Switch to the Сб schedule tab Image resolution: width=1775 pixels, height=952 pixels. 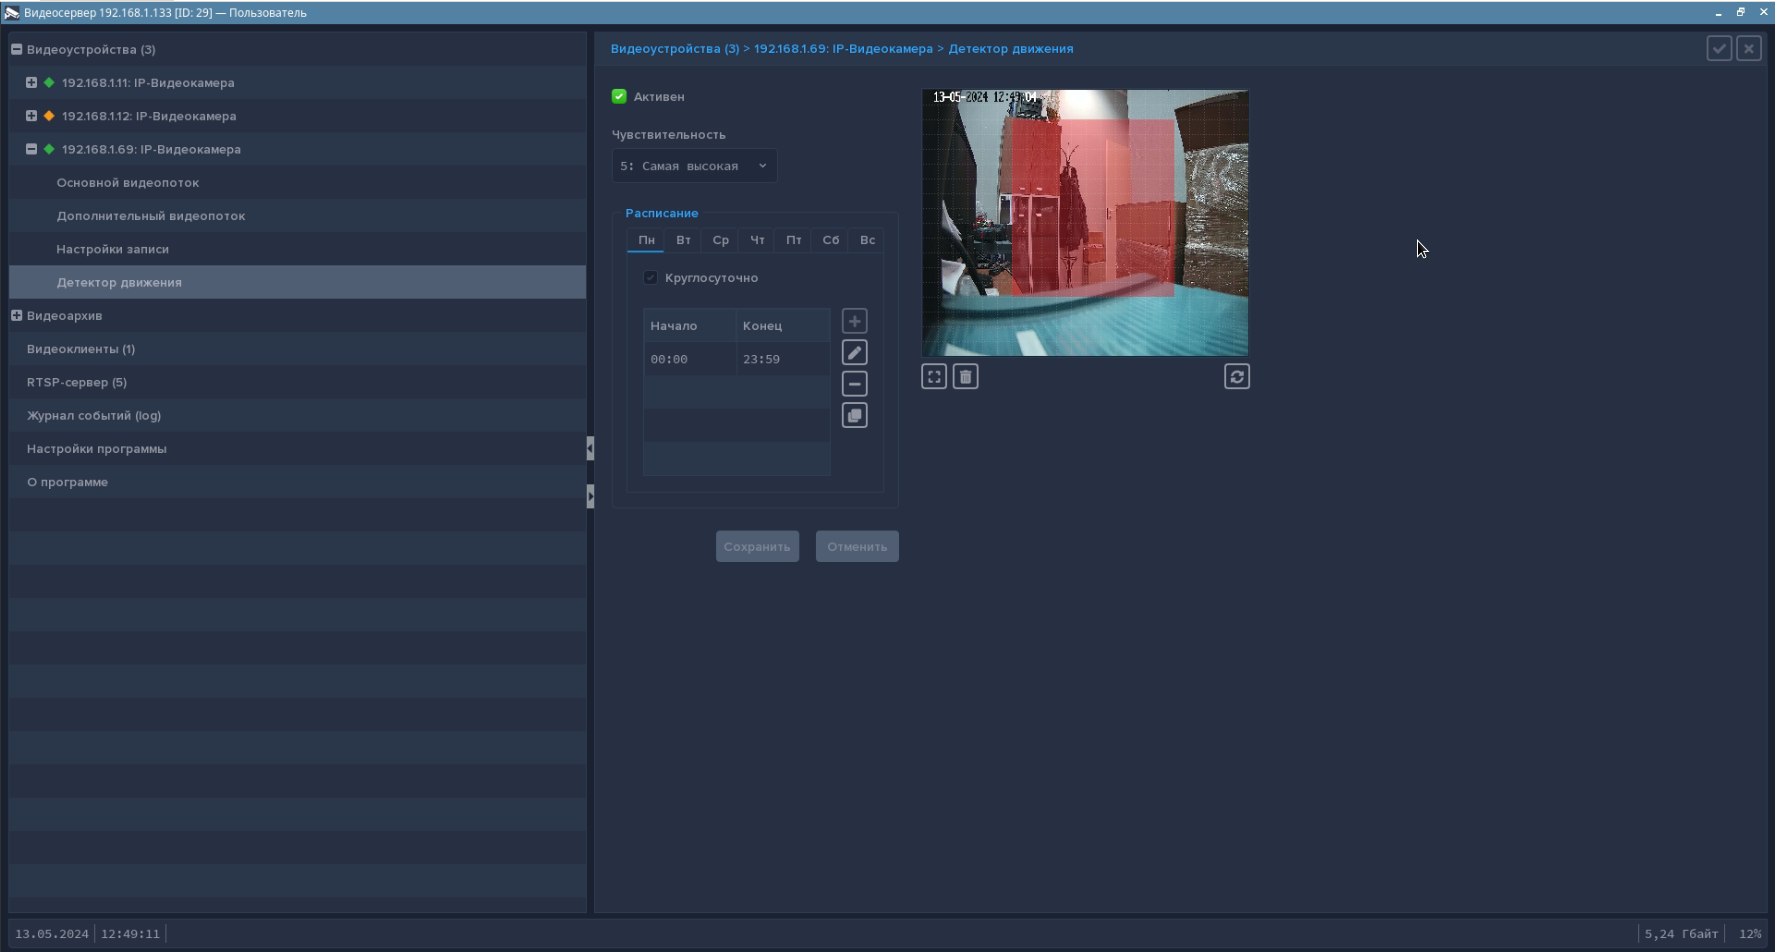click(x=830, y=240)
